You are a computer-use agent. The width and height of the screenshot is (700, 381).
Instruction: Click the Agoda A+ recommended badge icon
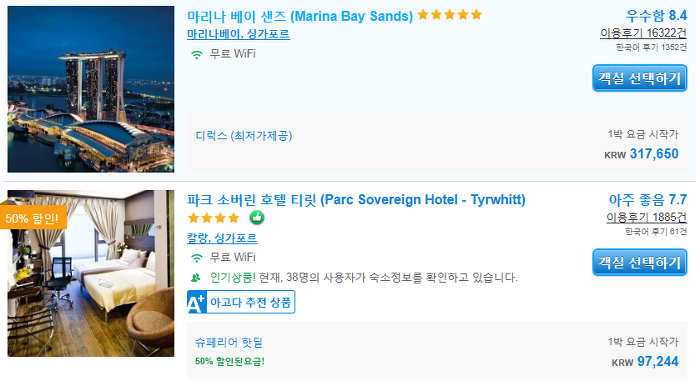196,302
